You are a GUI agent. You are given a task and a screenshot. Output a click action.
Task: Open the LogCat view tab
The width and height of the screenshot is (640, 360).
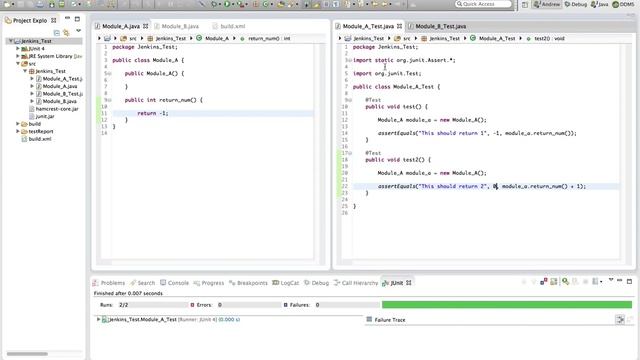286,283
